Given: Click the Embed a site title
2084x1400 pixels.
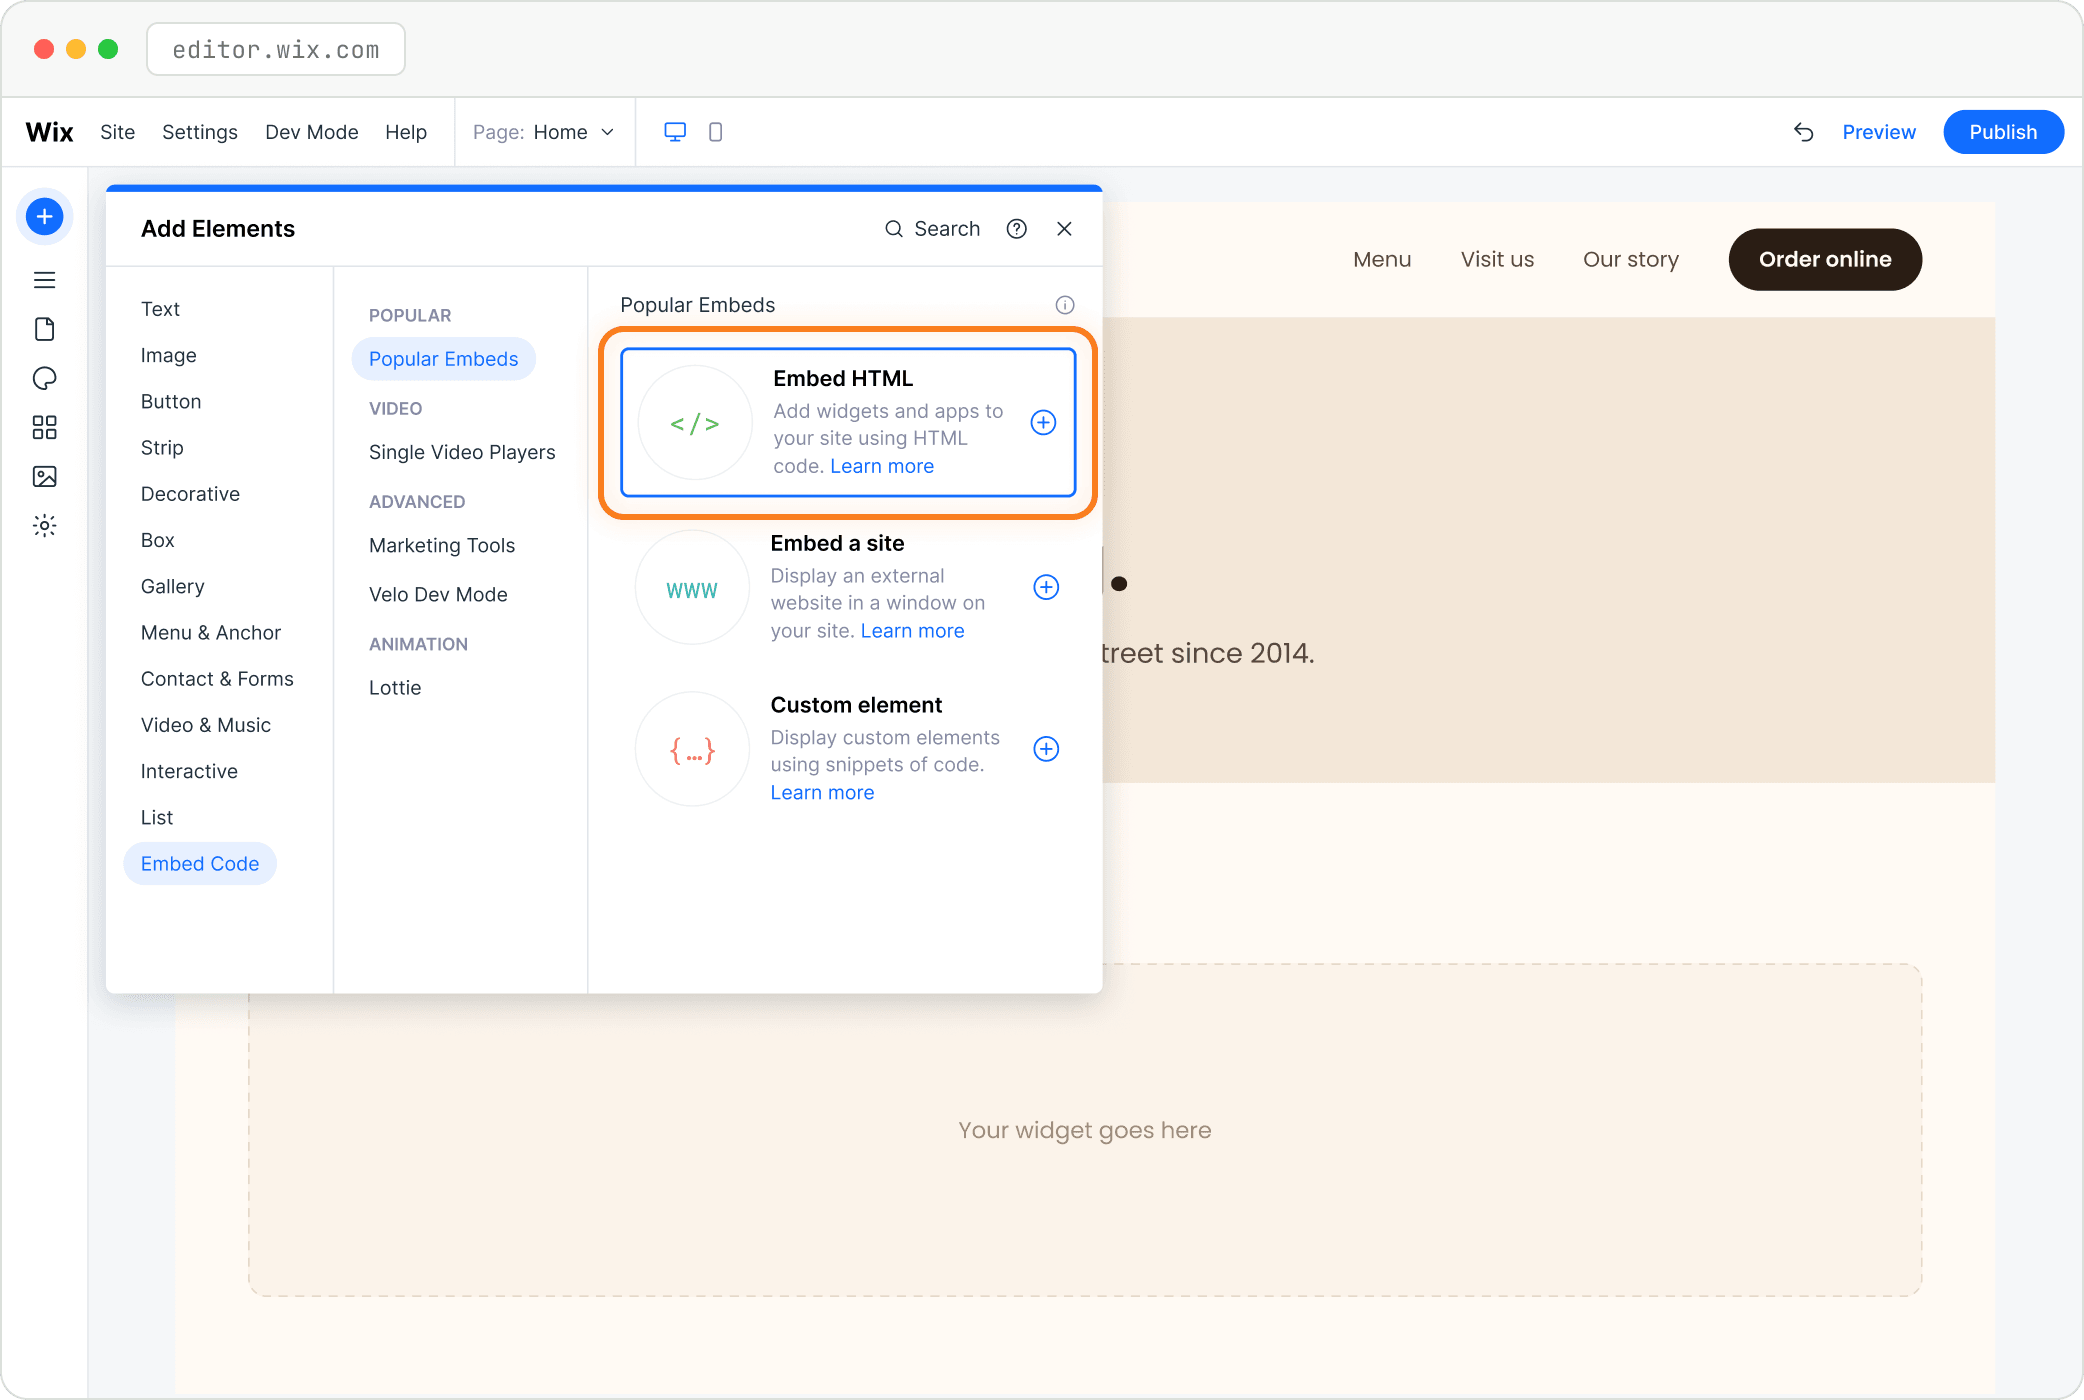Looking at the screenshot, I should pyautogui.click(x=837, y=543).
